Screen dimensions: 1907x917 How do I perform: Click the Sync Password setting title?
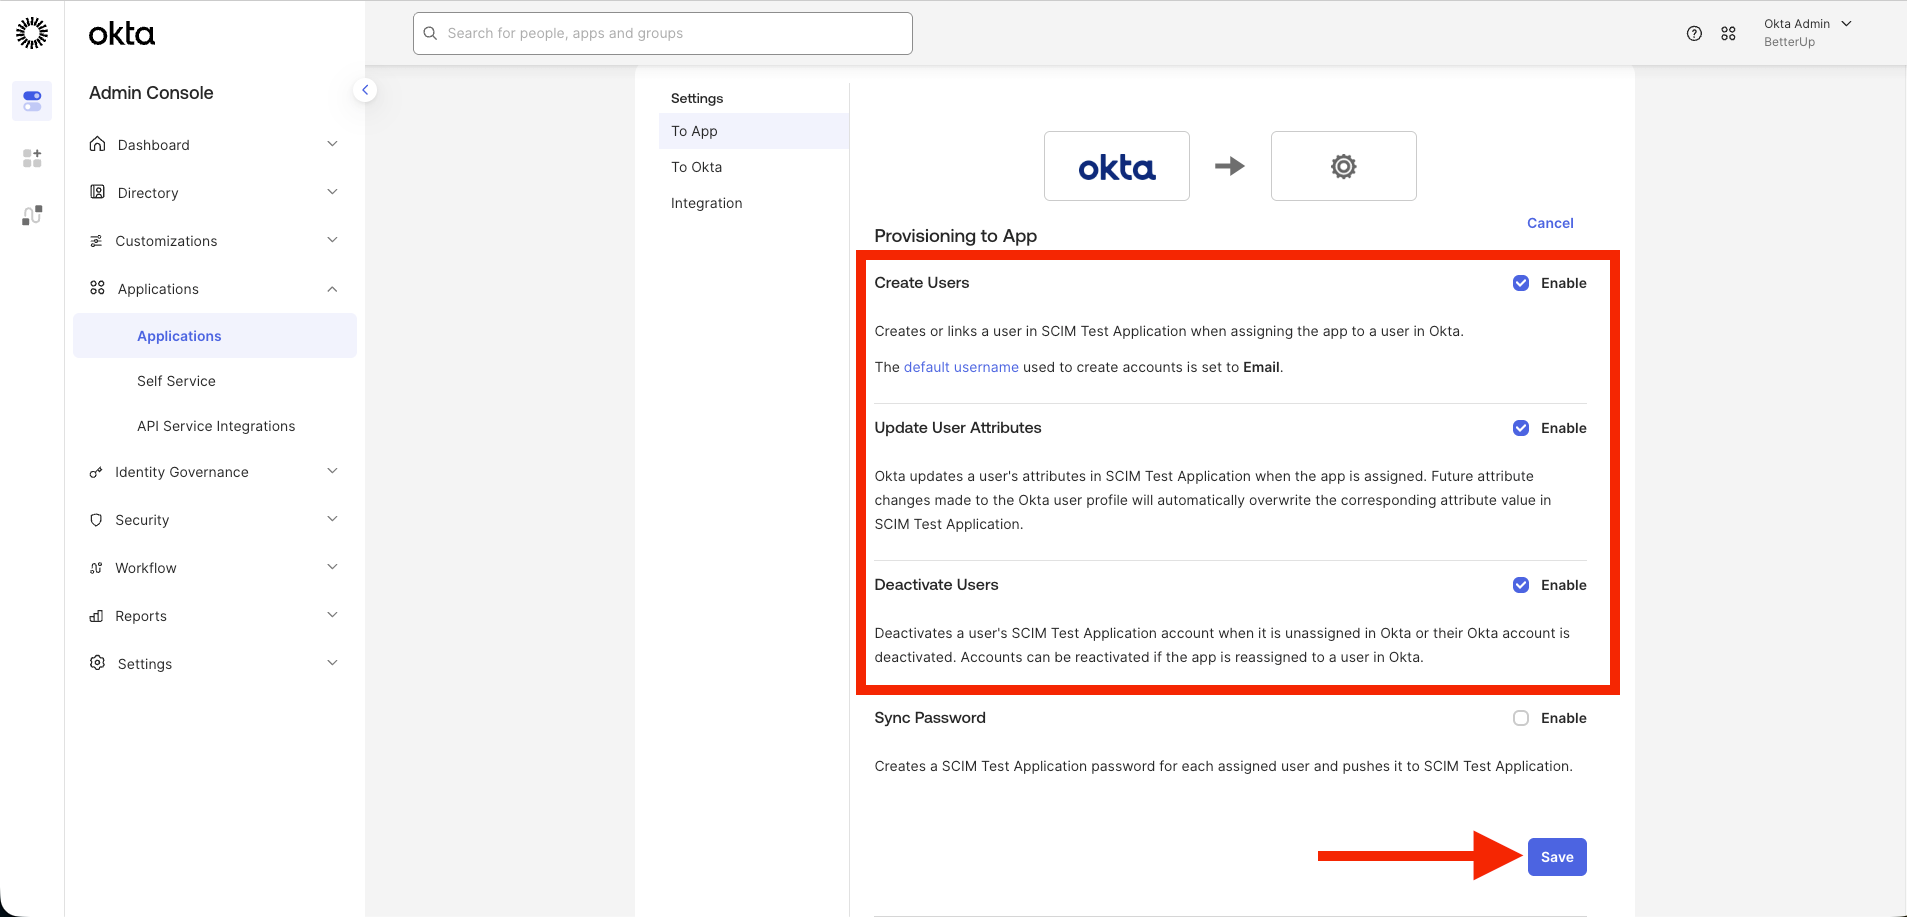(x=930, y=718)
